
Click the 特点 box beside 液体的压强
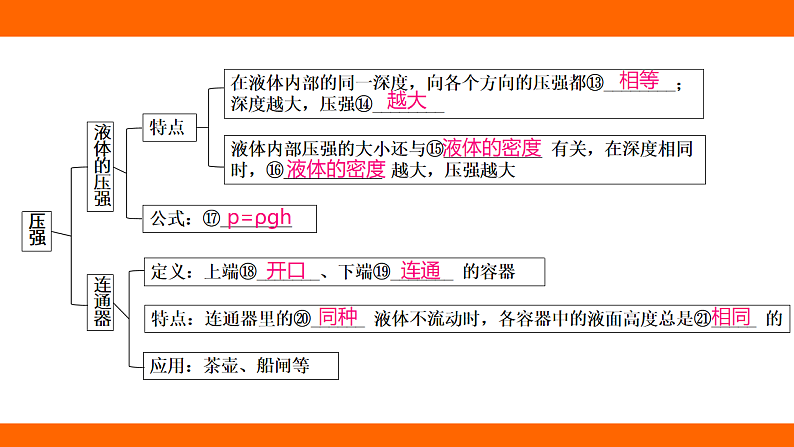tap(166, 127)
